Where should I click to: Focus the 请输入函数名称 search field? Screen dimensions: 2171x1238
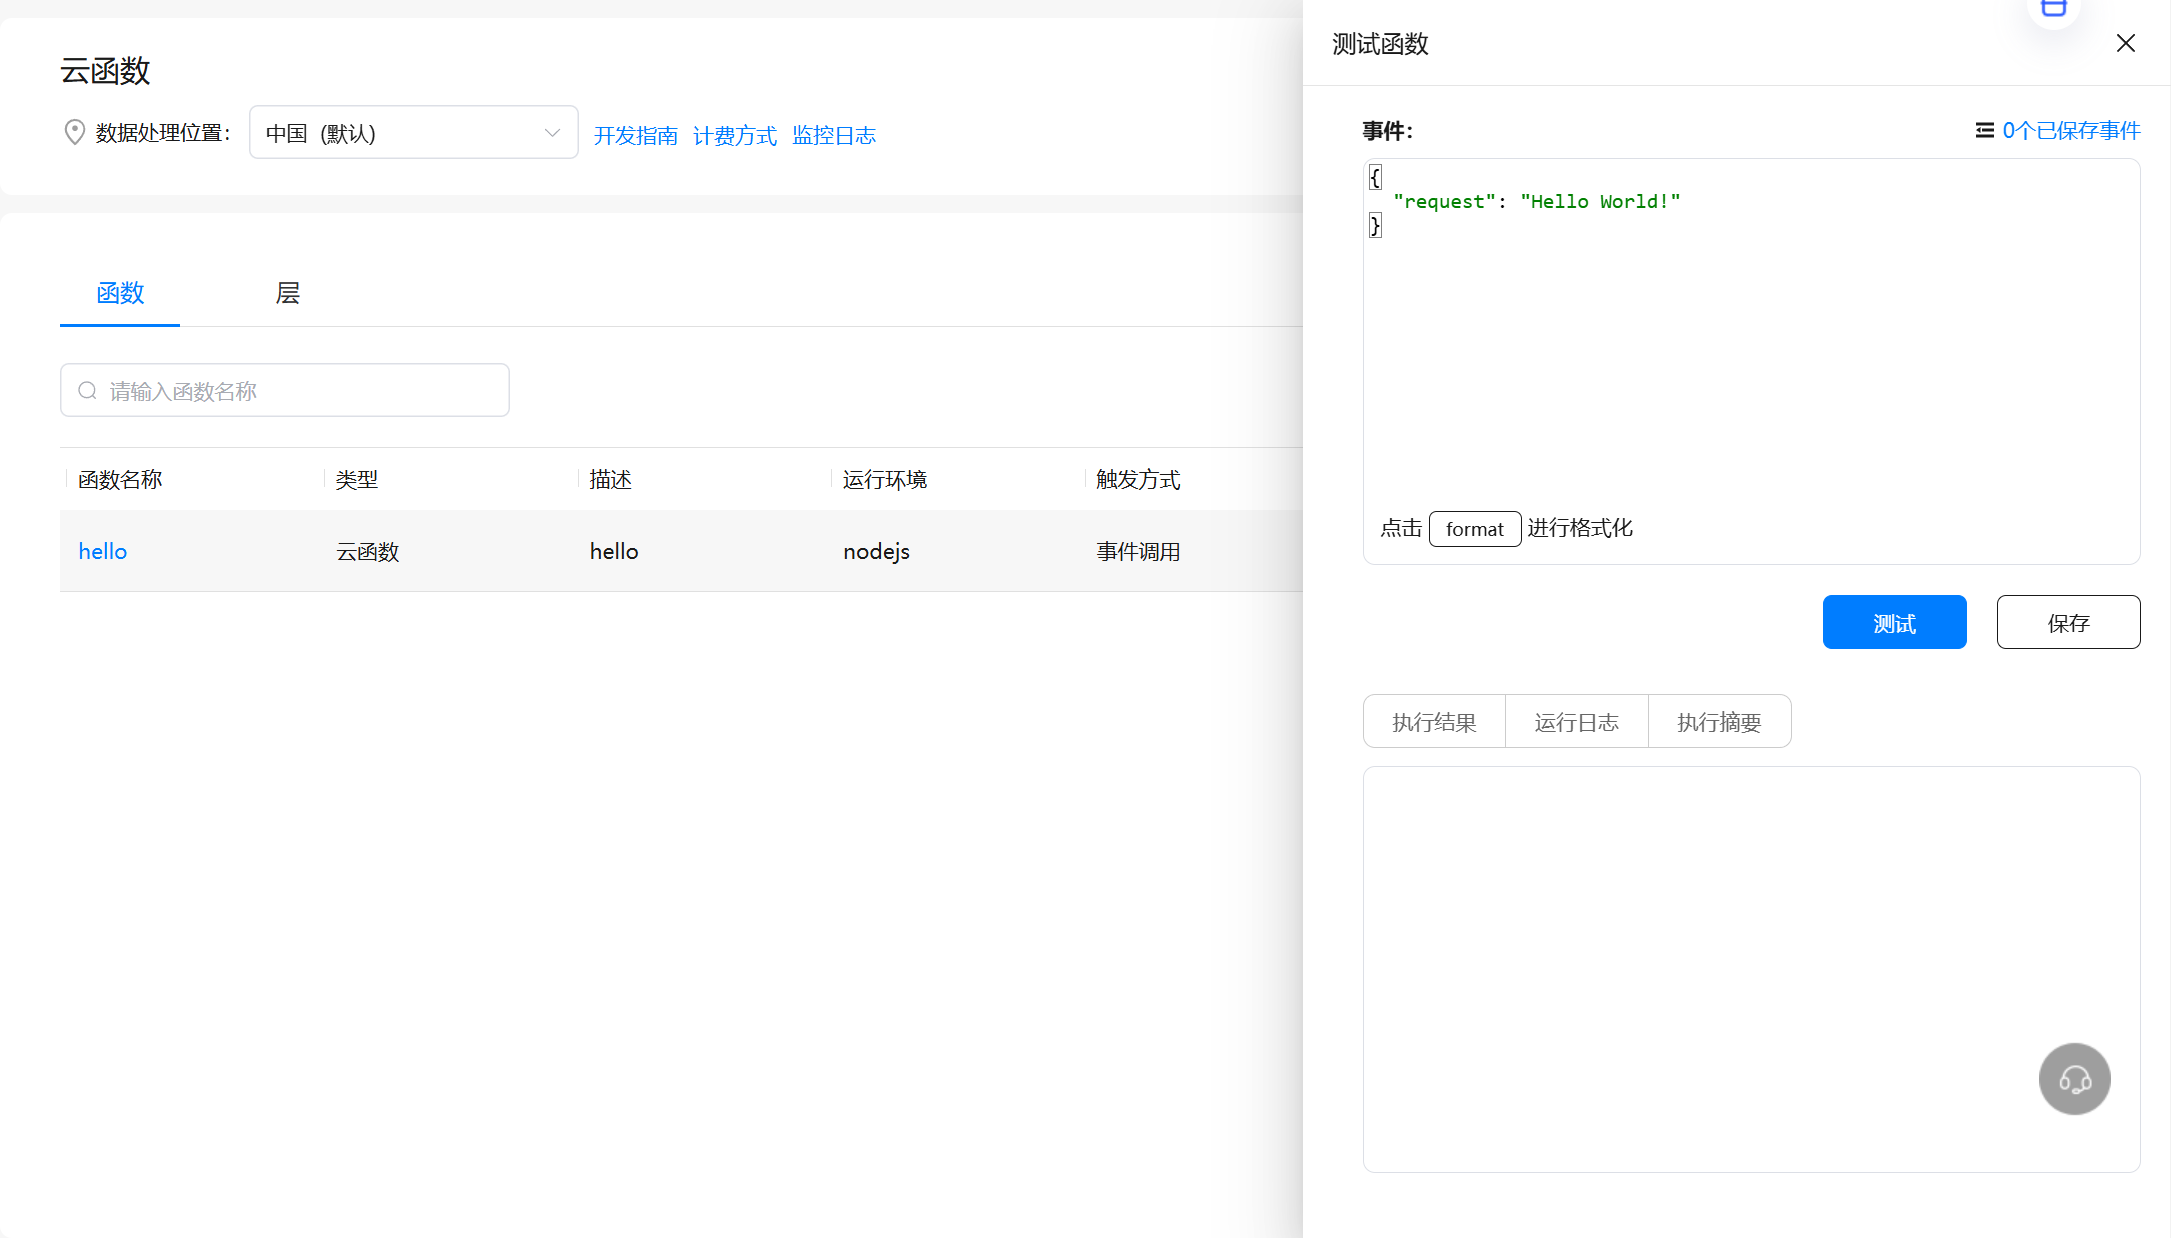(x=285, y=390)
